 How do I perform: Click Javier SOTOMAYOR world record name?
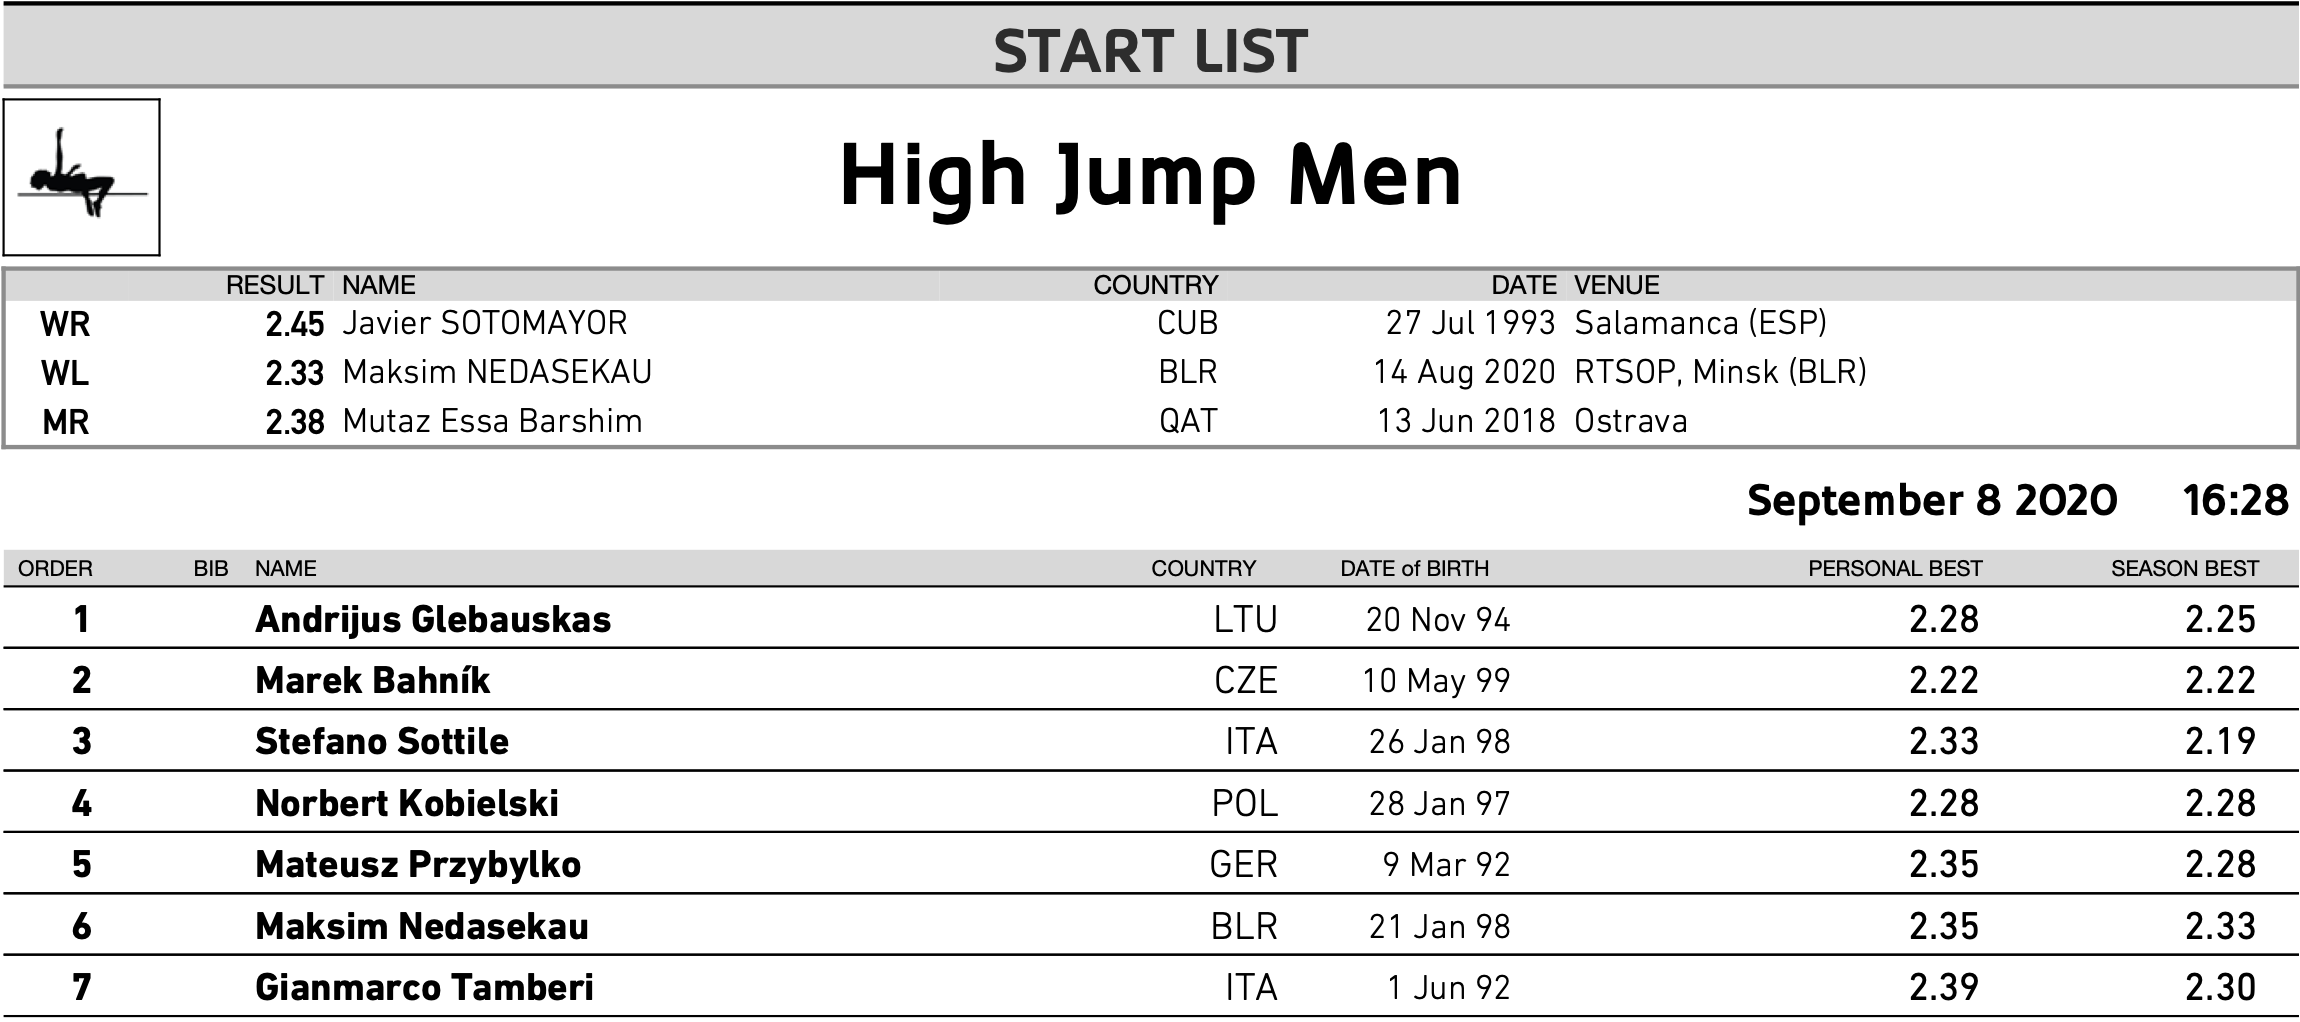tap(484, 323)
